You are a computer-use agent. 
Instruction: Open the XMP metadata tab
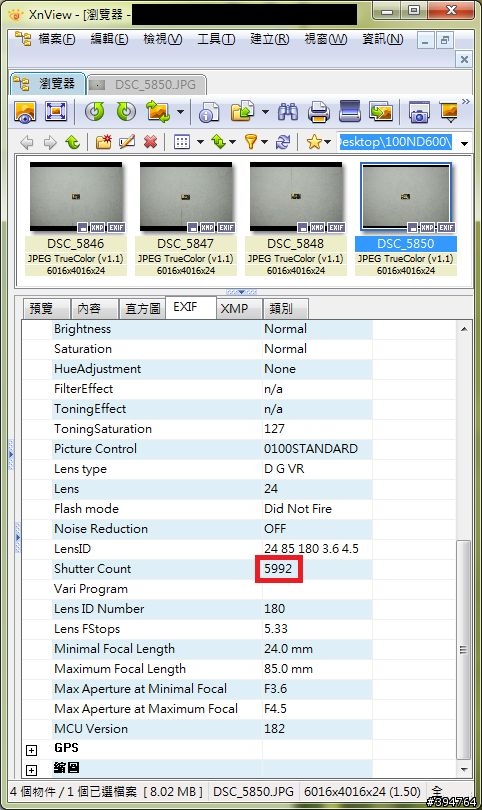[239, 308]
